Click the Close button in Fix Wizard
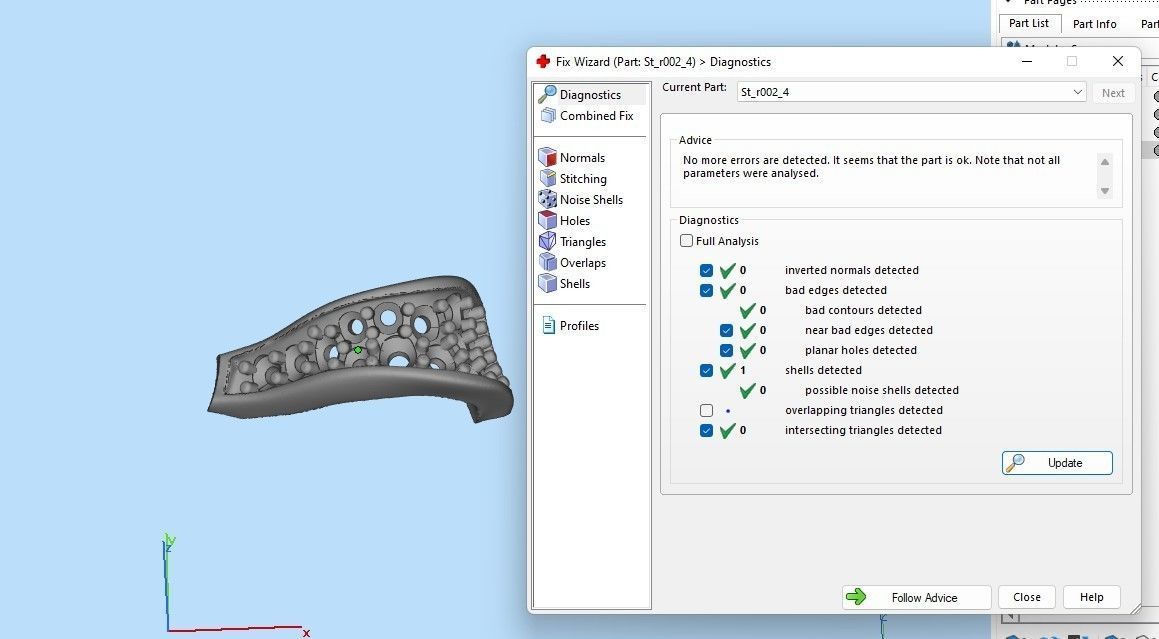 pos(1027,597)
